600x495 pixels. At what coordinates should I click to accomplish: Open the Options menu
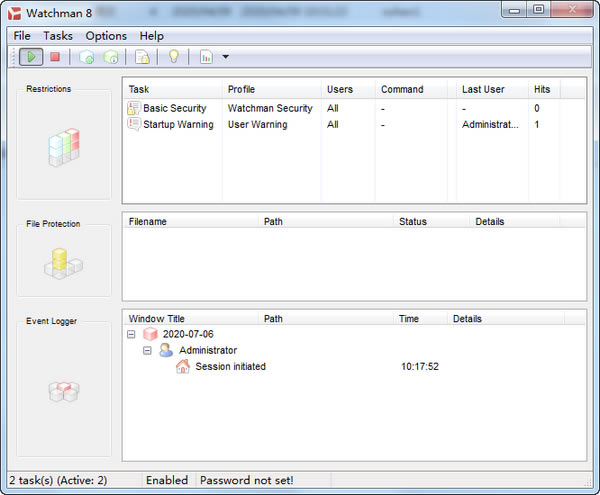(x=106, y=36)
